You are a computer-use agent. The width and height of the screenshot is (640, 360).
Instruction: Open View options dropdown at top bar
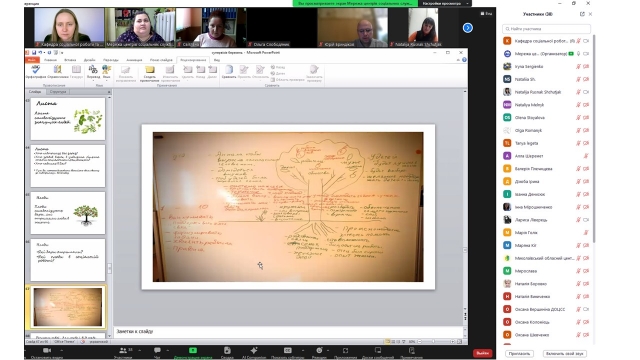tap(444, 3)
